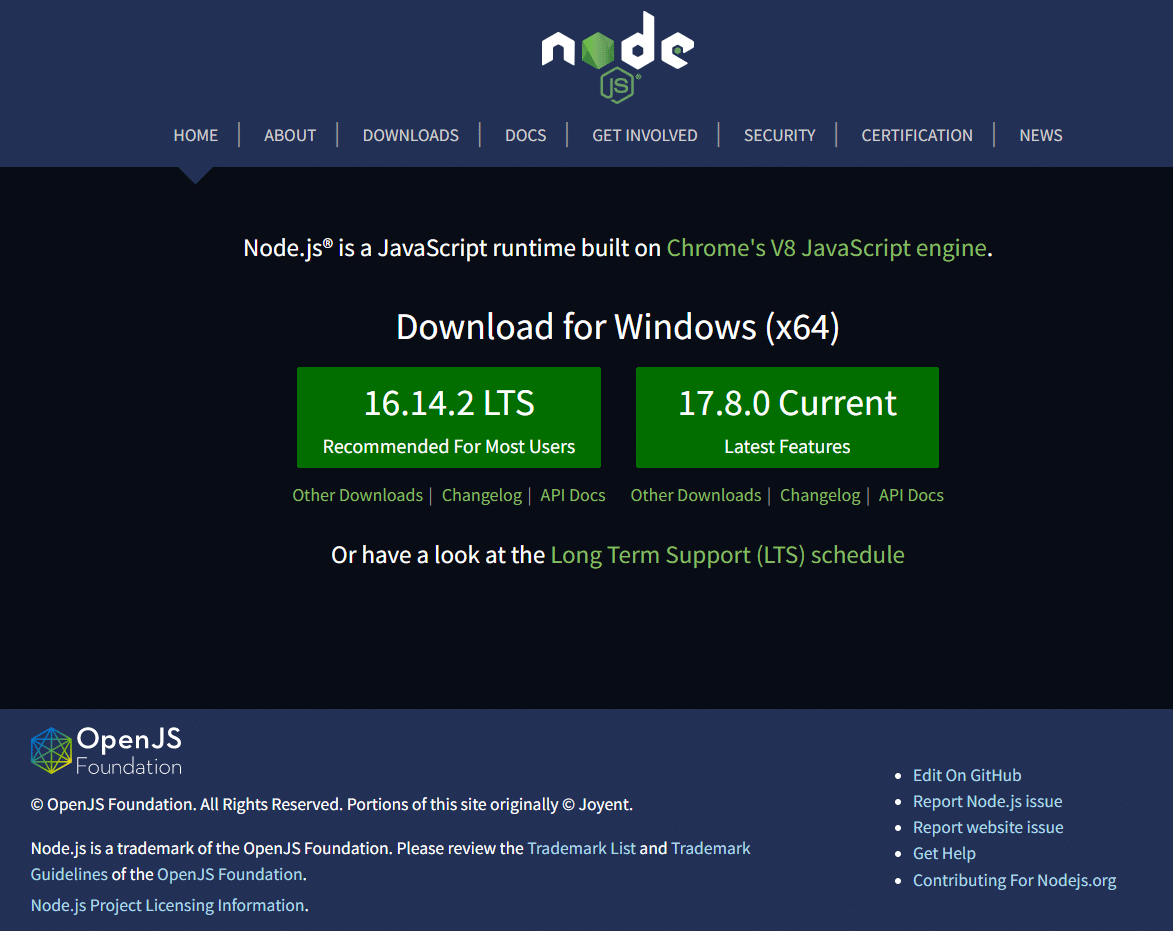Open Chrome's V8 JavaScript engine link
The image size is (1173, 931).
tap(827, 248)
